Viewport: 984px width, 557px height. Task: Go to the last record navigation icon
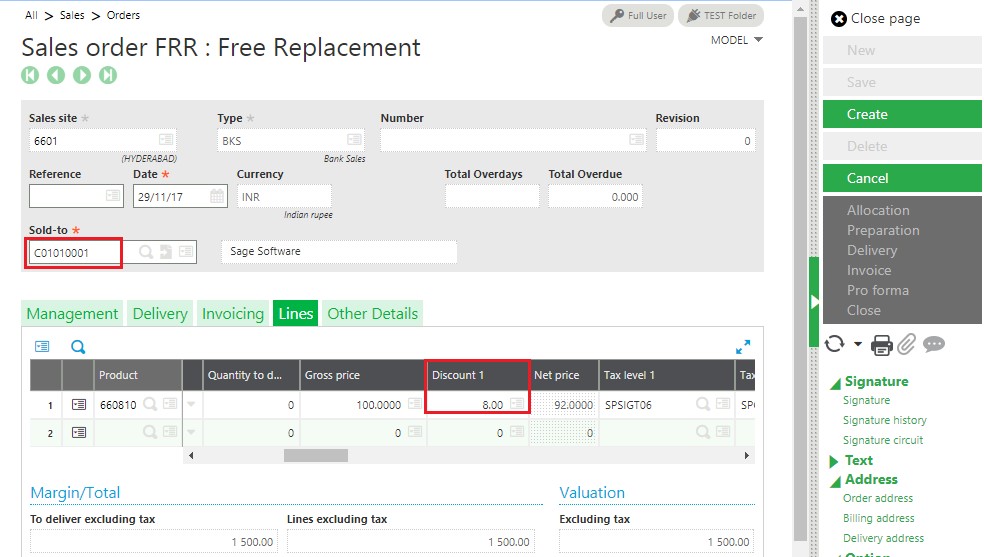(x=108, y=75)
